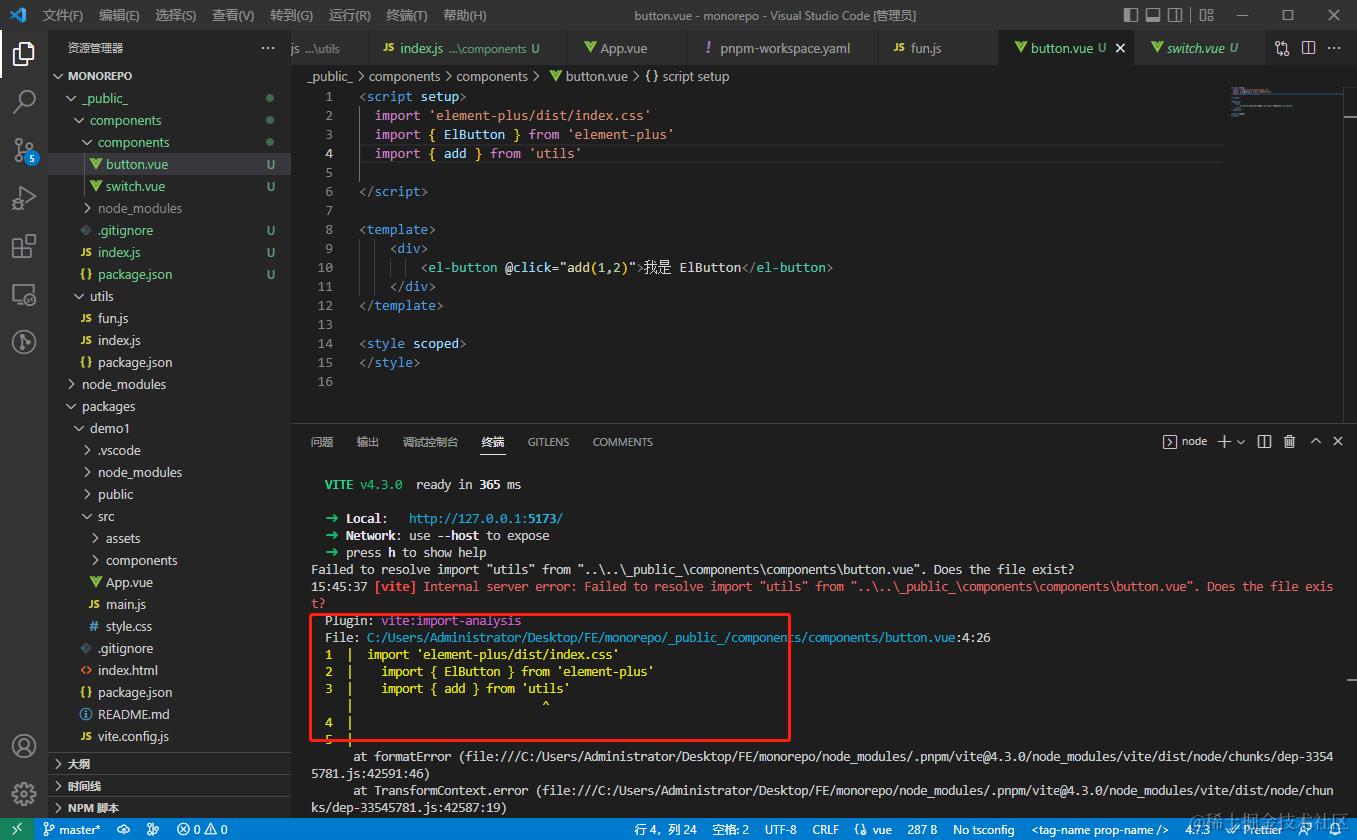This screenshot has height=840, width=1357.
Task: Click the Accounts icon in activity bar
Action: tap(24, 746)
